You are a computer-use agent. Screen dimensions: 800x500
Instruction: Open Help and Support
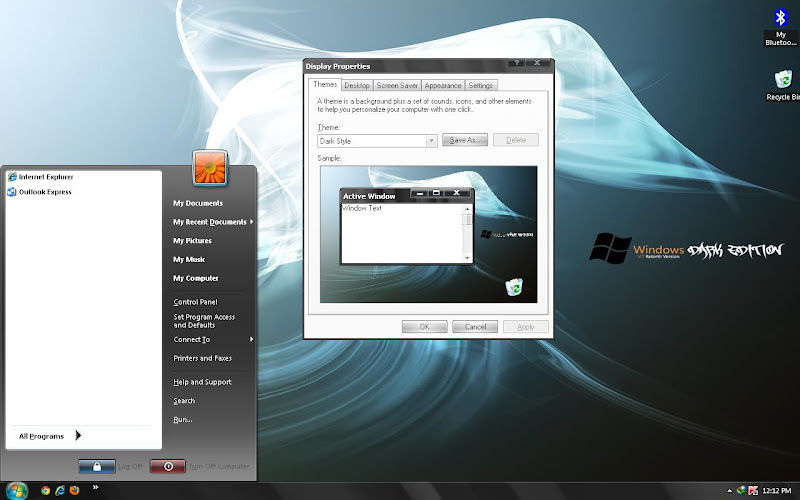pyautogui.click(x=203, y=382)
